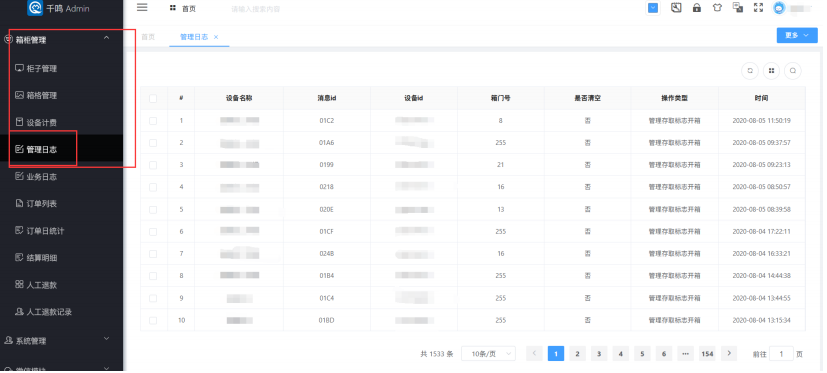Check the checkbox for row 5

[x=153, y=209]
